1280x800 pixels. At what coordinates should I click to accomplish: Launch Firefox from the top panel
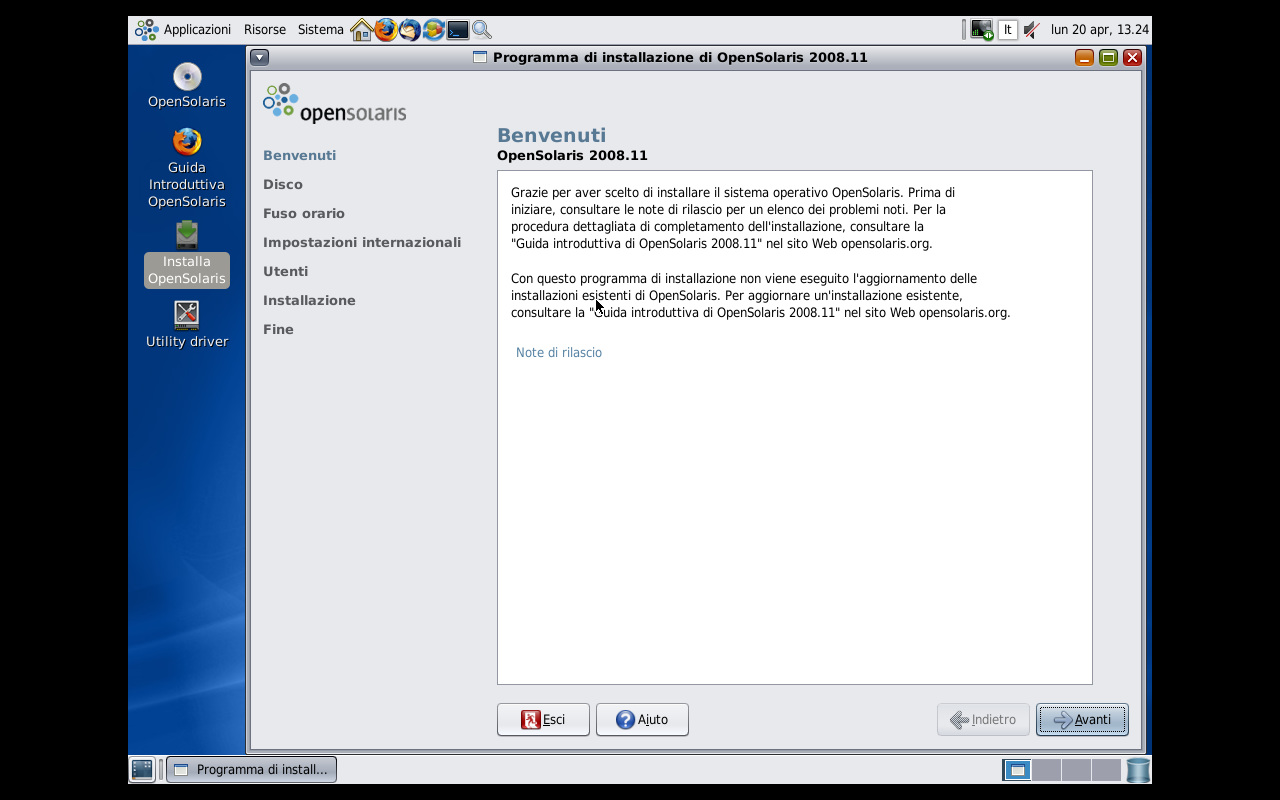[386, 30]
